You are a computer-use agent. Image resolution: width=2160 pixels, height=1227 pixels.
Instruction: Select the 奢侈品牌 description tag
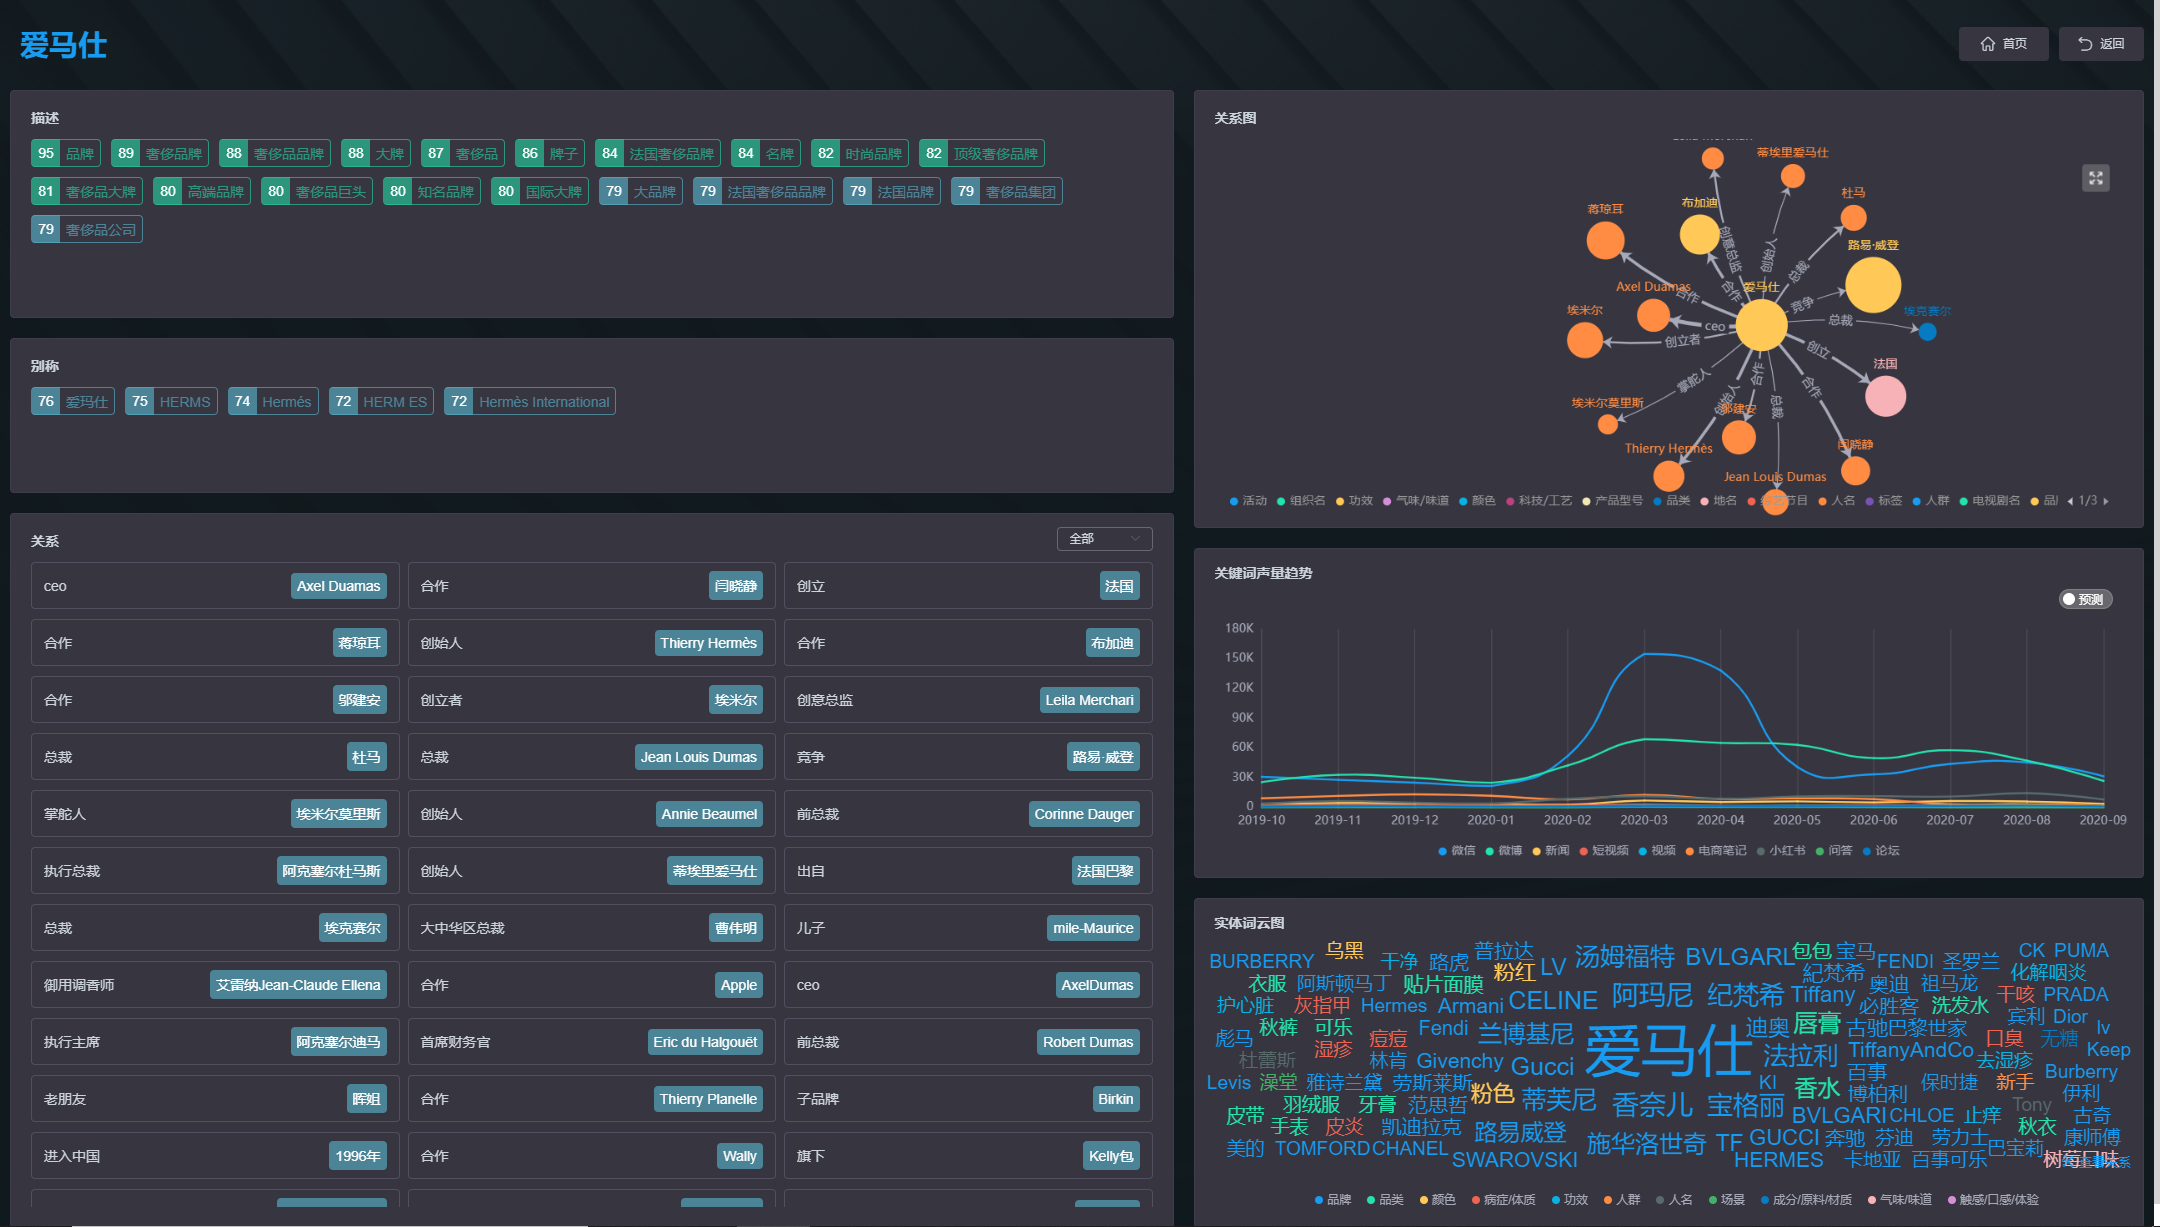click(x=160, y=154)
